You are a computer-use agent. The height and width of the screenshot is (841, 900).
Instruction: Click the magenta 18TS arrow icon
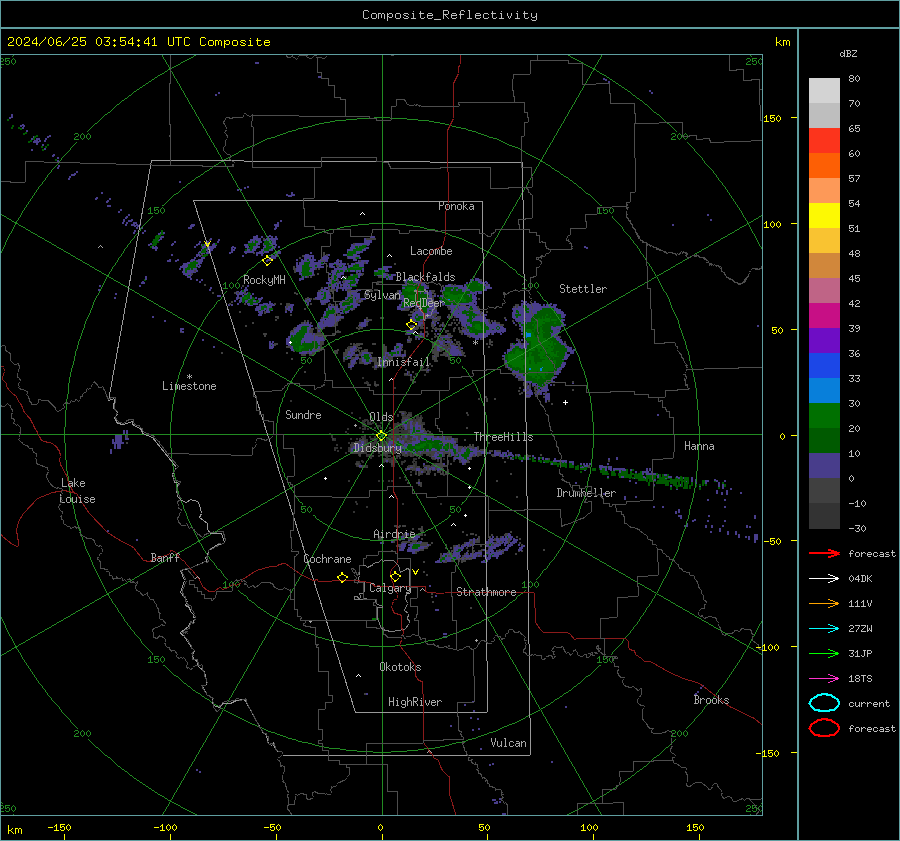(x=824, y=679)
